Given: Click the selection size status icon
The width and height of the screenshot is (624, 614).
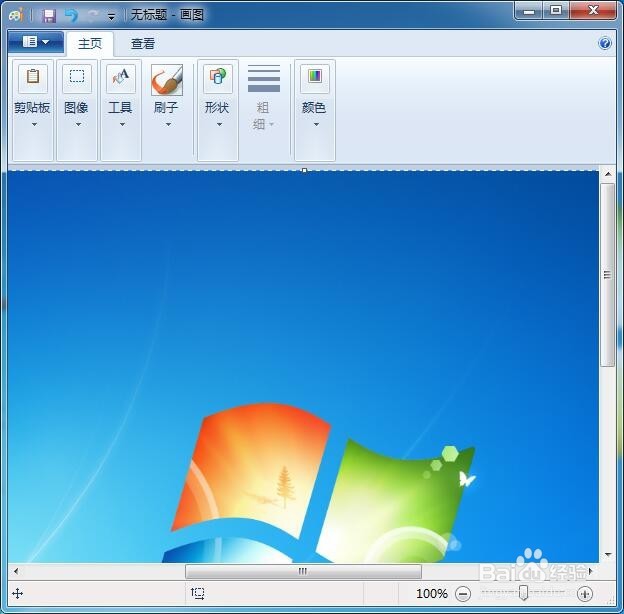Looking at the screenshot, I should pyautogui.click(x=197, y=593).
